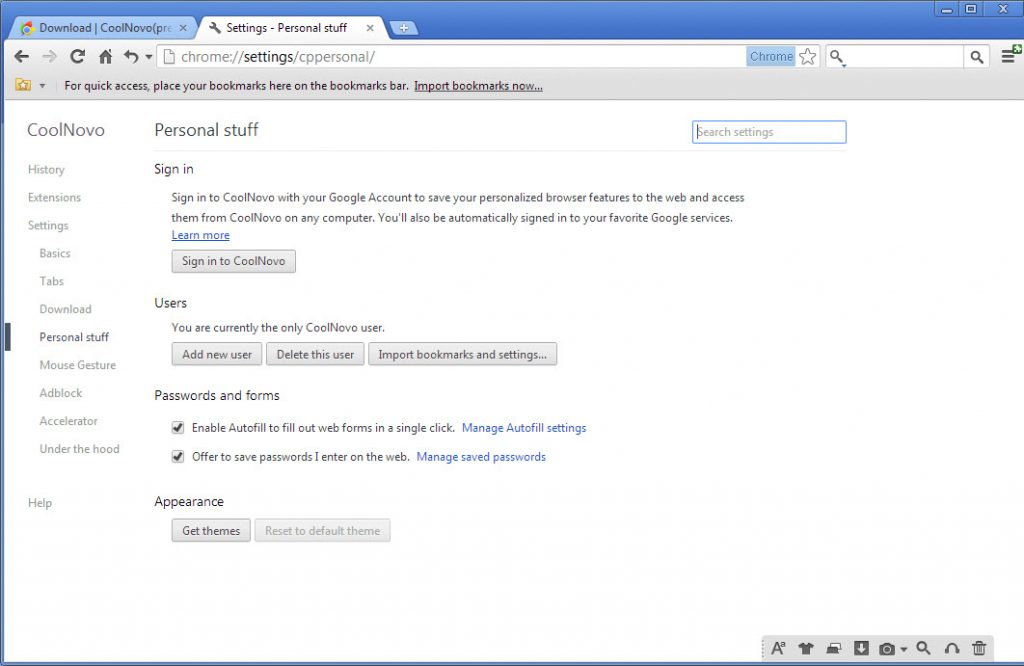Click the bottom toolbar drag handle
Viewport: 1024px width, 666px height.
click(764, 648)
